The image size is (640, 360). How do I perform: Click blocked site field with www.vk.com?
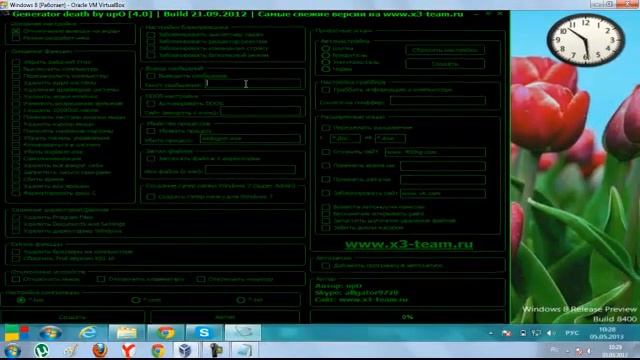tap(443, 193)
